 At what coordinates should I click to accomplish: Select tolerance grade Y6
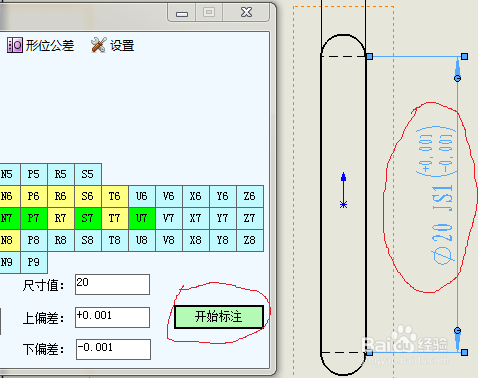tap(223, 196)
